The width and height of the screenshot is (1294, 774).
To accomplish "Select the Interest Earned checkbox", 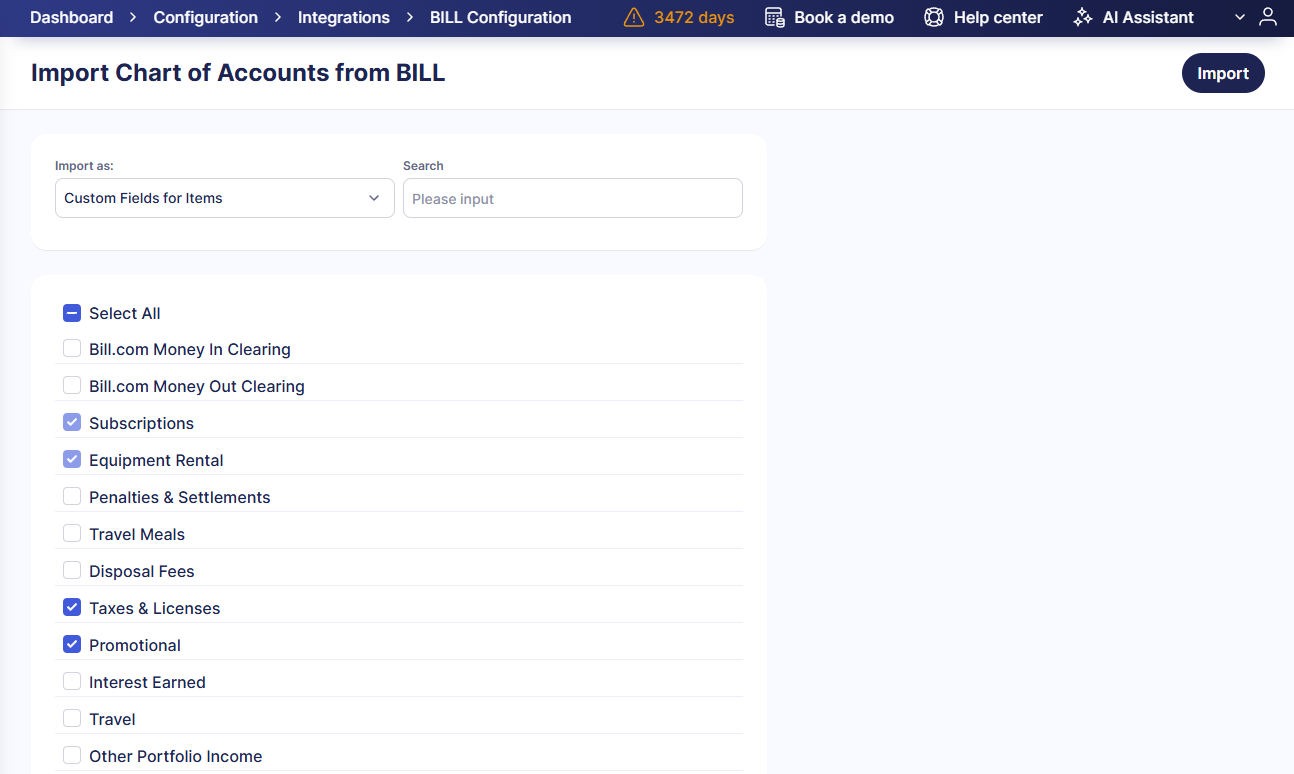I will (x=72, y=682).
